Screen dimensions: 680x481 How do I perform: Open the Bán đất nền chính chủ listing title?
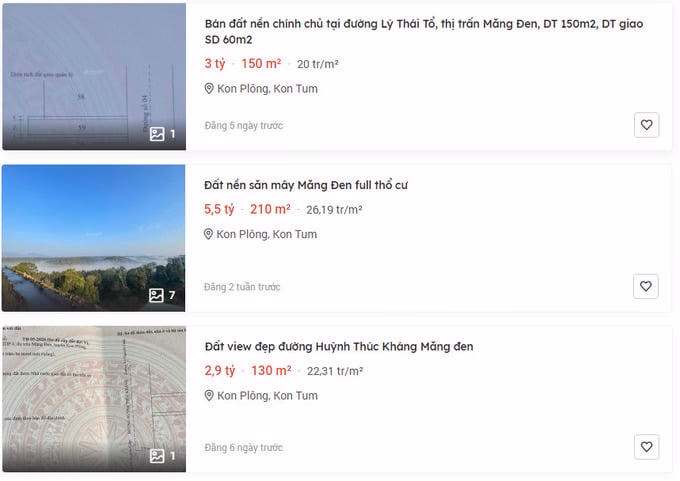pyautogui.click(x=424, y=32)
